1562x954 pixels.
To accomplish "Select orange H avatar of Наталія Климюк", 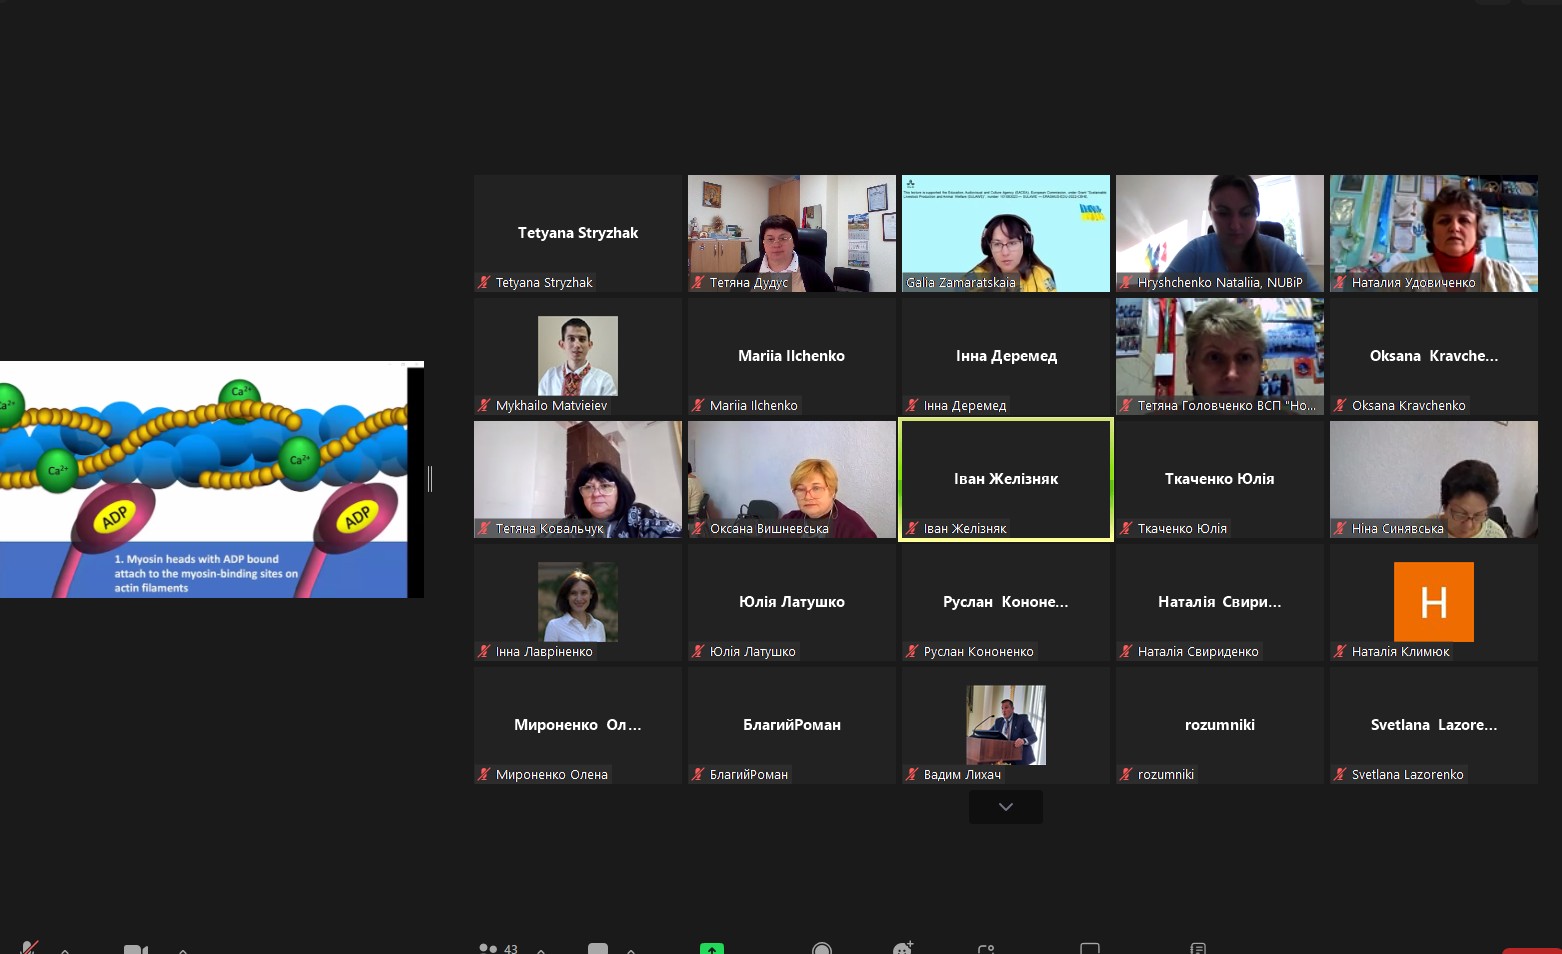I will click(x=1434, y=602).
